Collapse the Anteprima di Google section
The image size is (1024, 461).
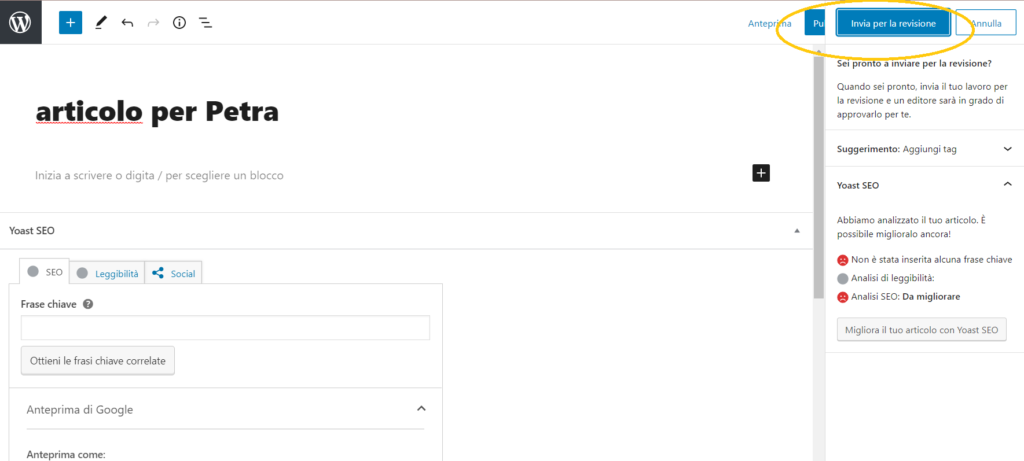pos(421,409)
